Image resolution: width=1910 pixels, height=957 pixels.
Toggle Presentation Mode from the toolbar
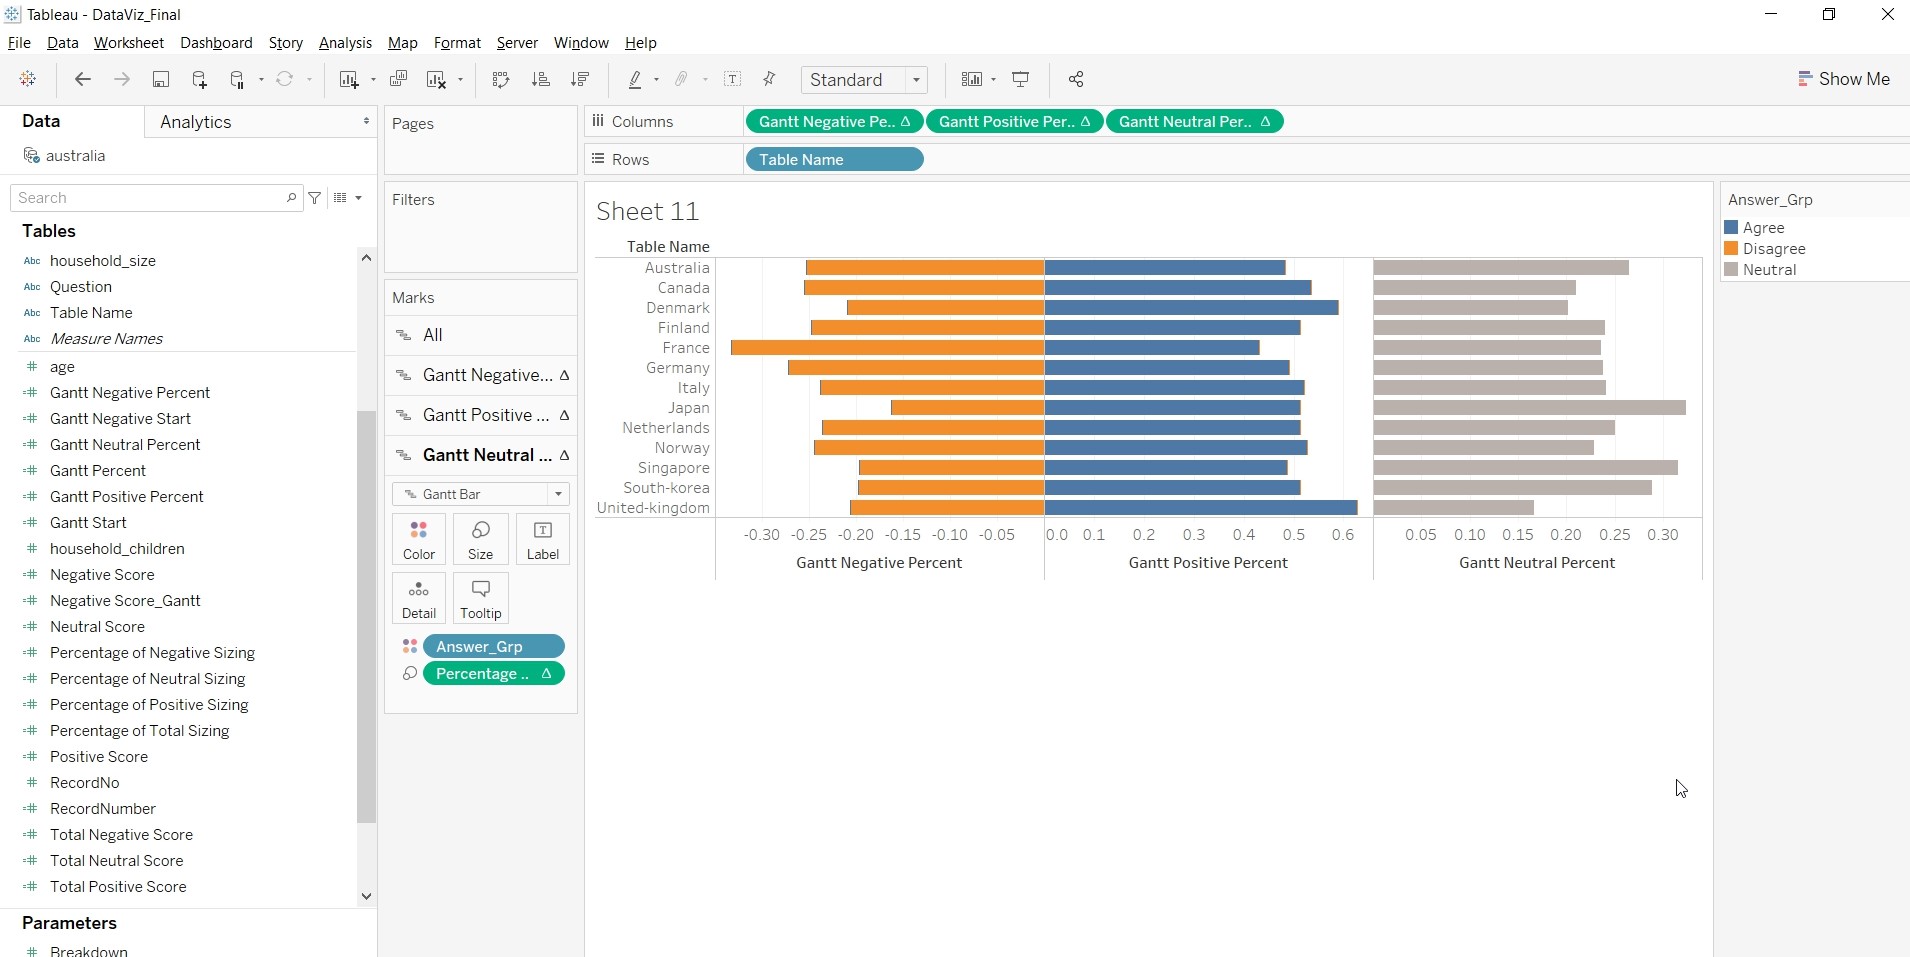tap(1021, 80)
